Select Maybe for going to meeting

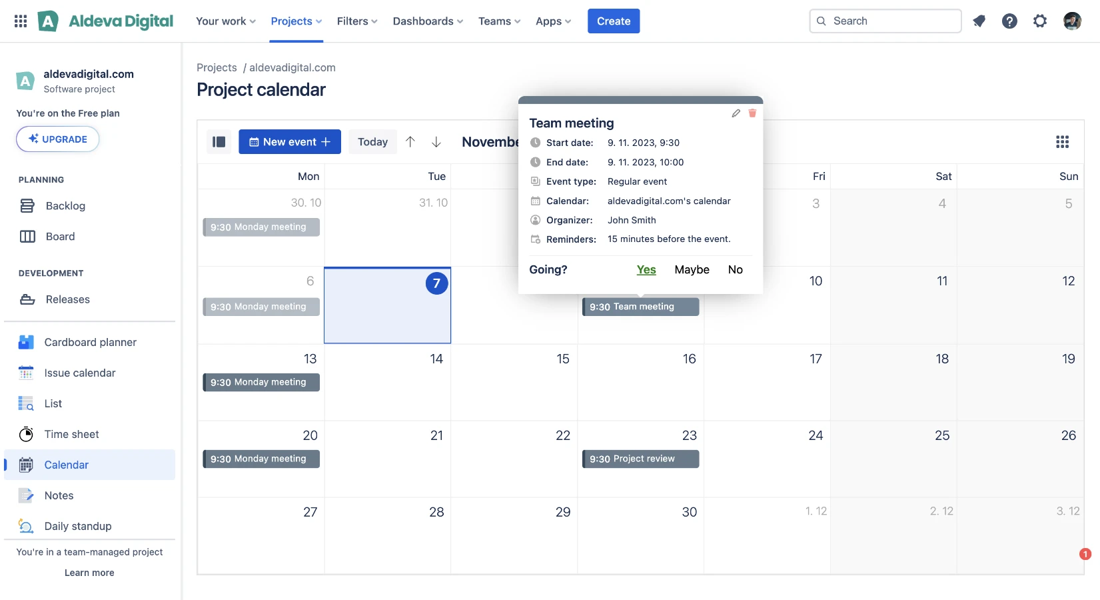(691, 270)
